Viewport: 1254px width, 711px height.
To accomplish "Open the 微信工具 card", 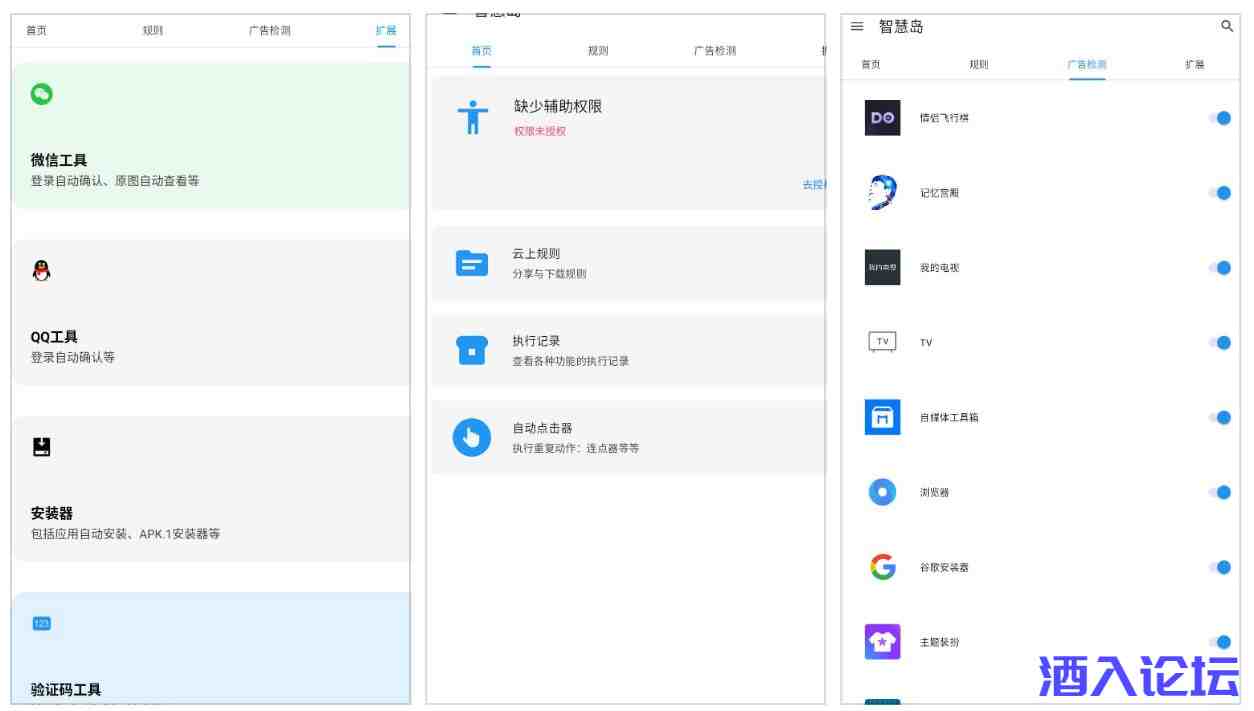I will tap(210, 137).
